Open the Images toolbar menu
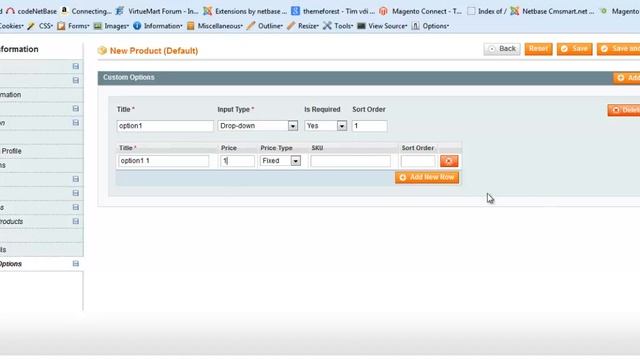 tap(111, 26)
